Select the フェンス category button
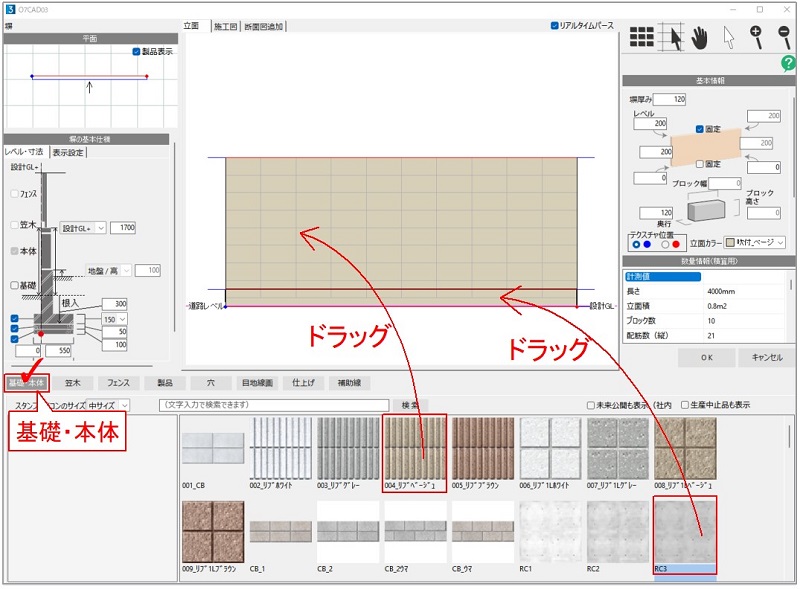Viewport: 800px width, 589px height. coord(118,383)
